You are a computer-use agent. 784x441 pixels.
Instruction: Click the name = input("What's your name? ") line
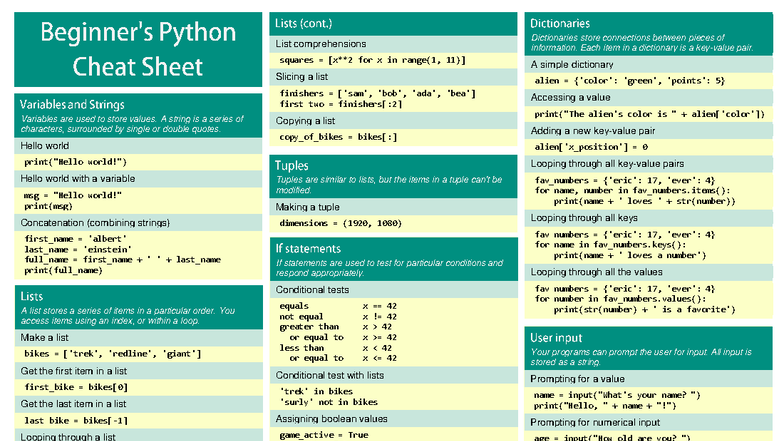617,395
